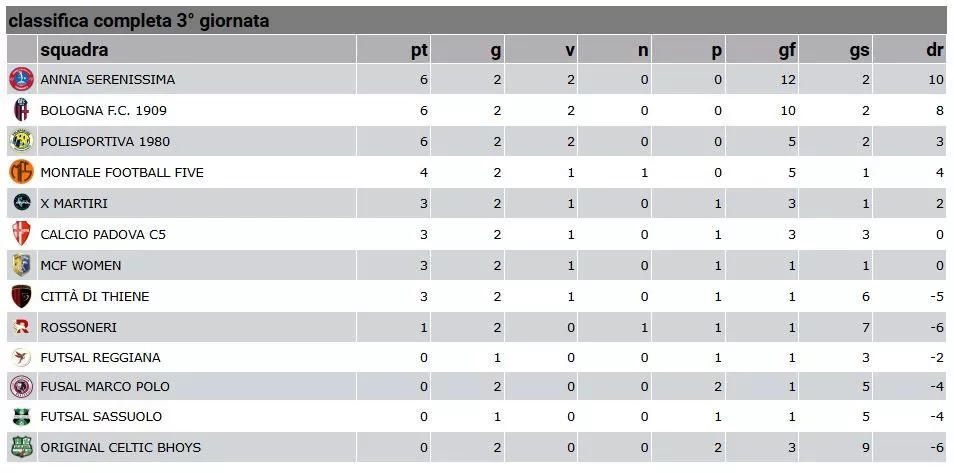954x473 pixels.
Task: Select the 'classifica completa 3° giornata' title bar
Action: point(476,21)
